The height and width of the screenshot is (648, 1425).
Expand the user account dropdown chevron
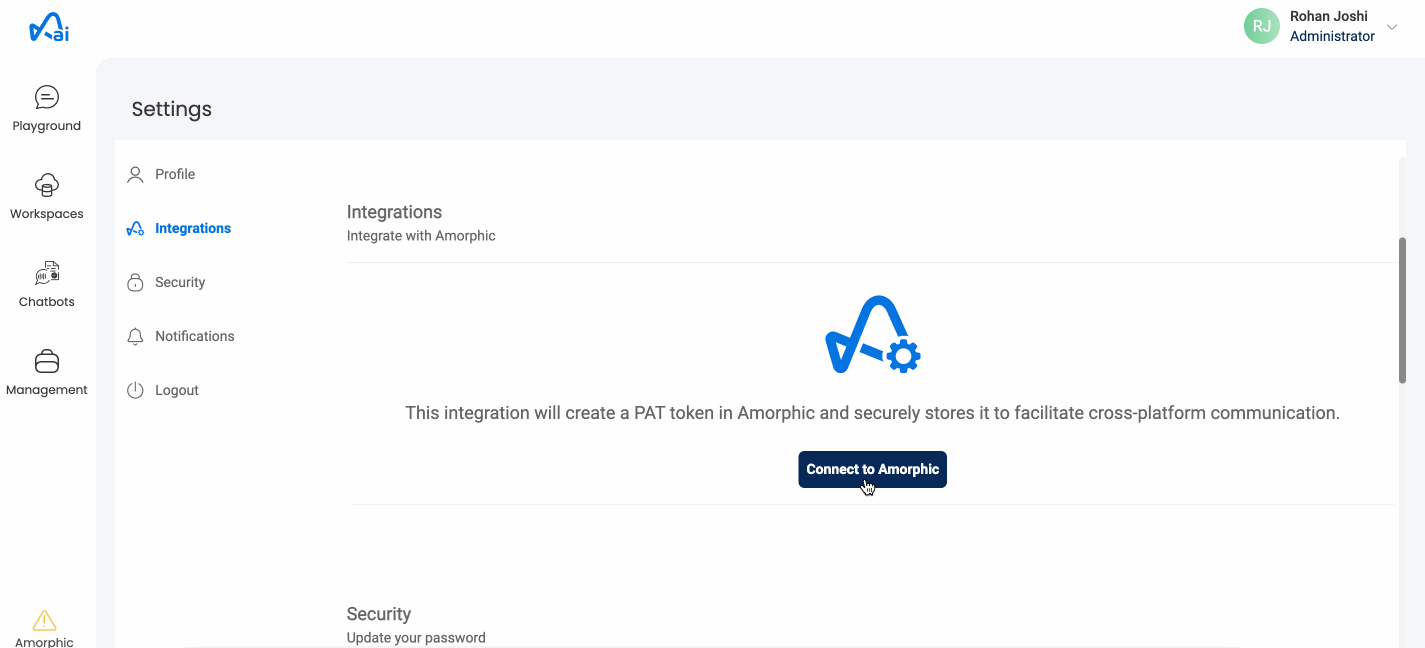tap(1392, 27)
